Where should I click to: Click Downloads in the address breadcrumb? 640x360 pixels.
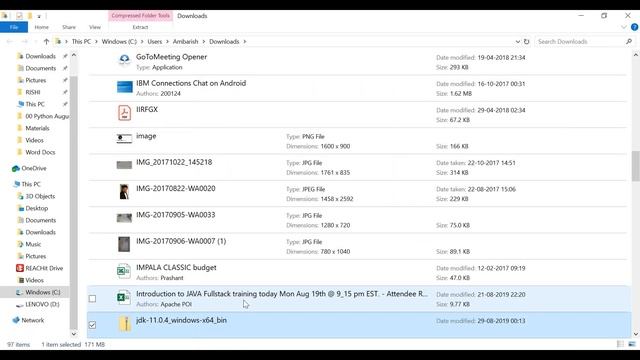point(224,42)
